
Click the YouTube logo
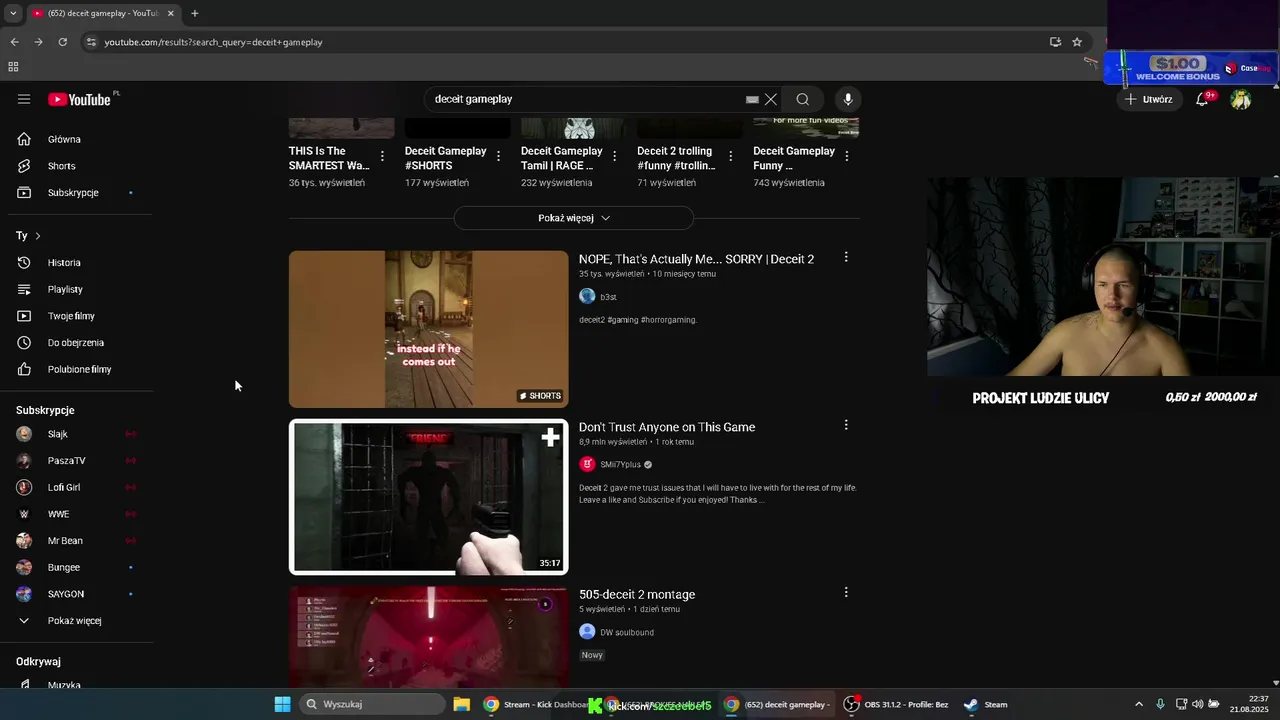(79, 99)
